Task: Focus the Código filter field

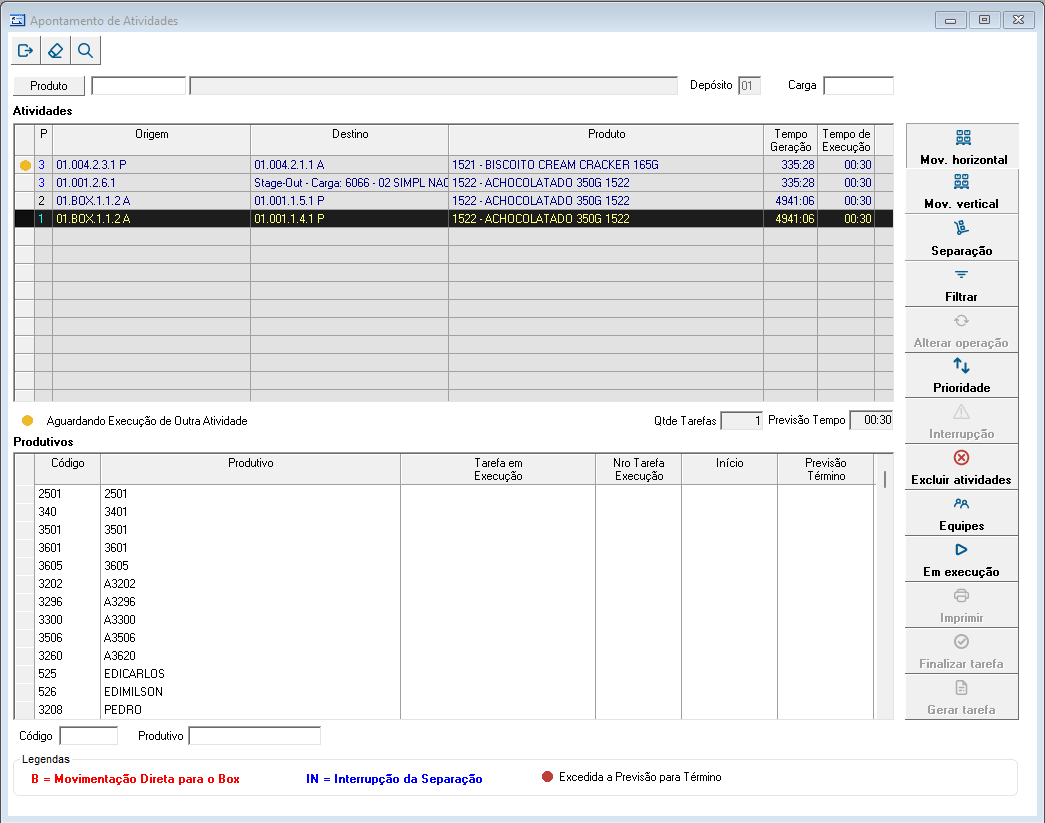Action: tap(89, 736)
